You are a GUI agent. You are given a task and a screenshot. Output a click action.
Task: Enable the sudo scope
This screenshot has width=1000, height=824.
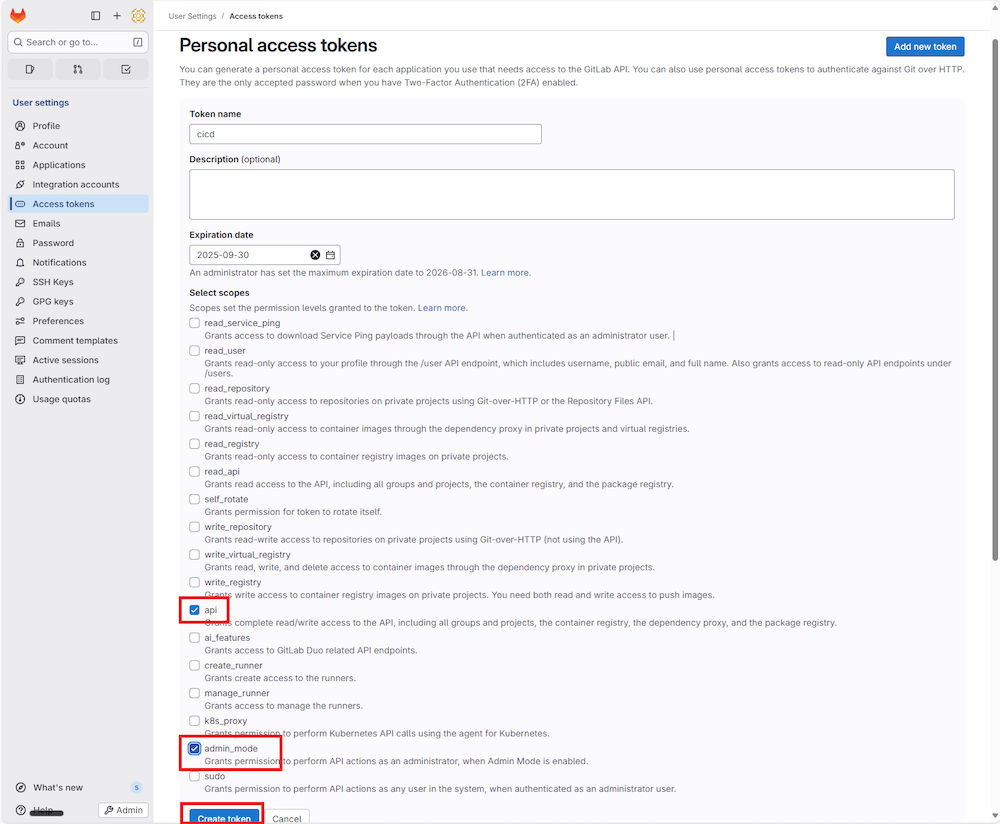tap(194, 776)
